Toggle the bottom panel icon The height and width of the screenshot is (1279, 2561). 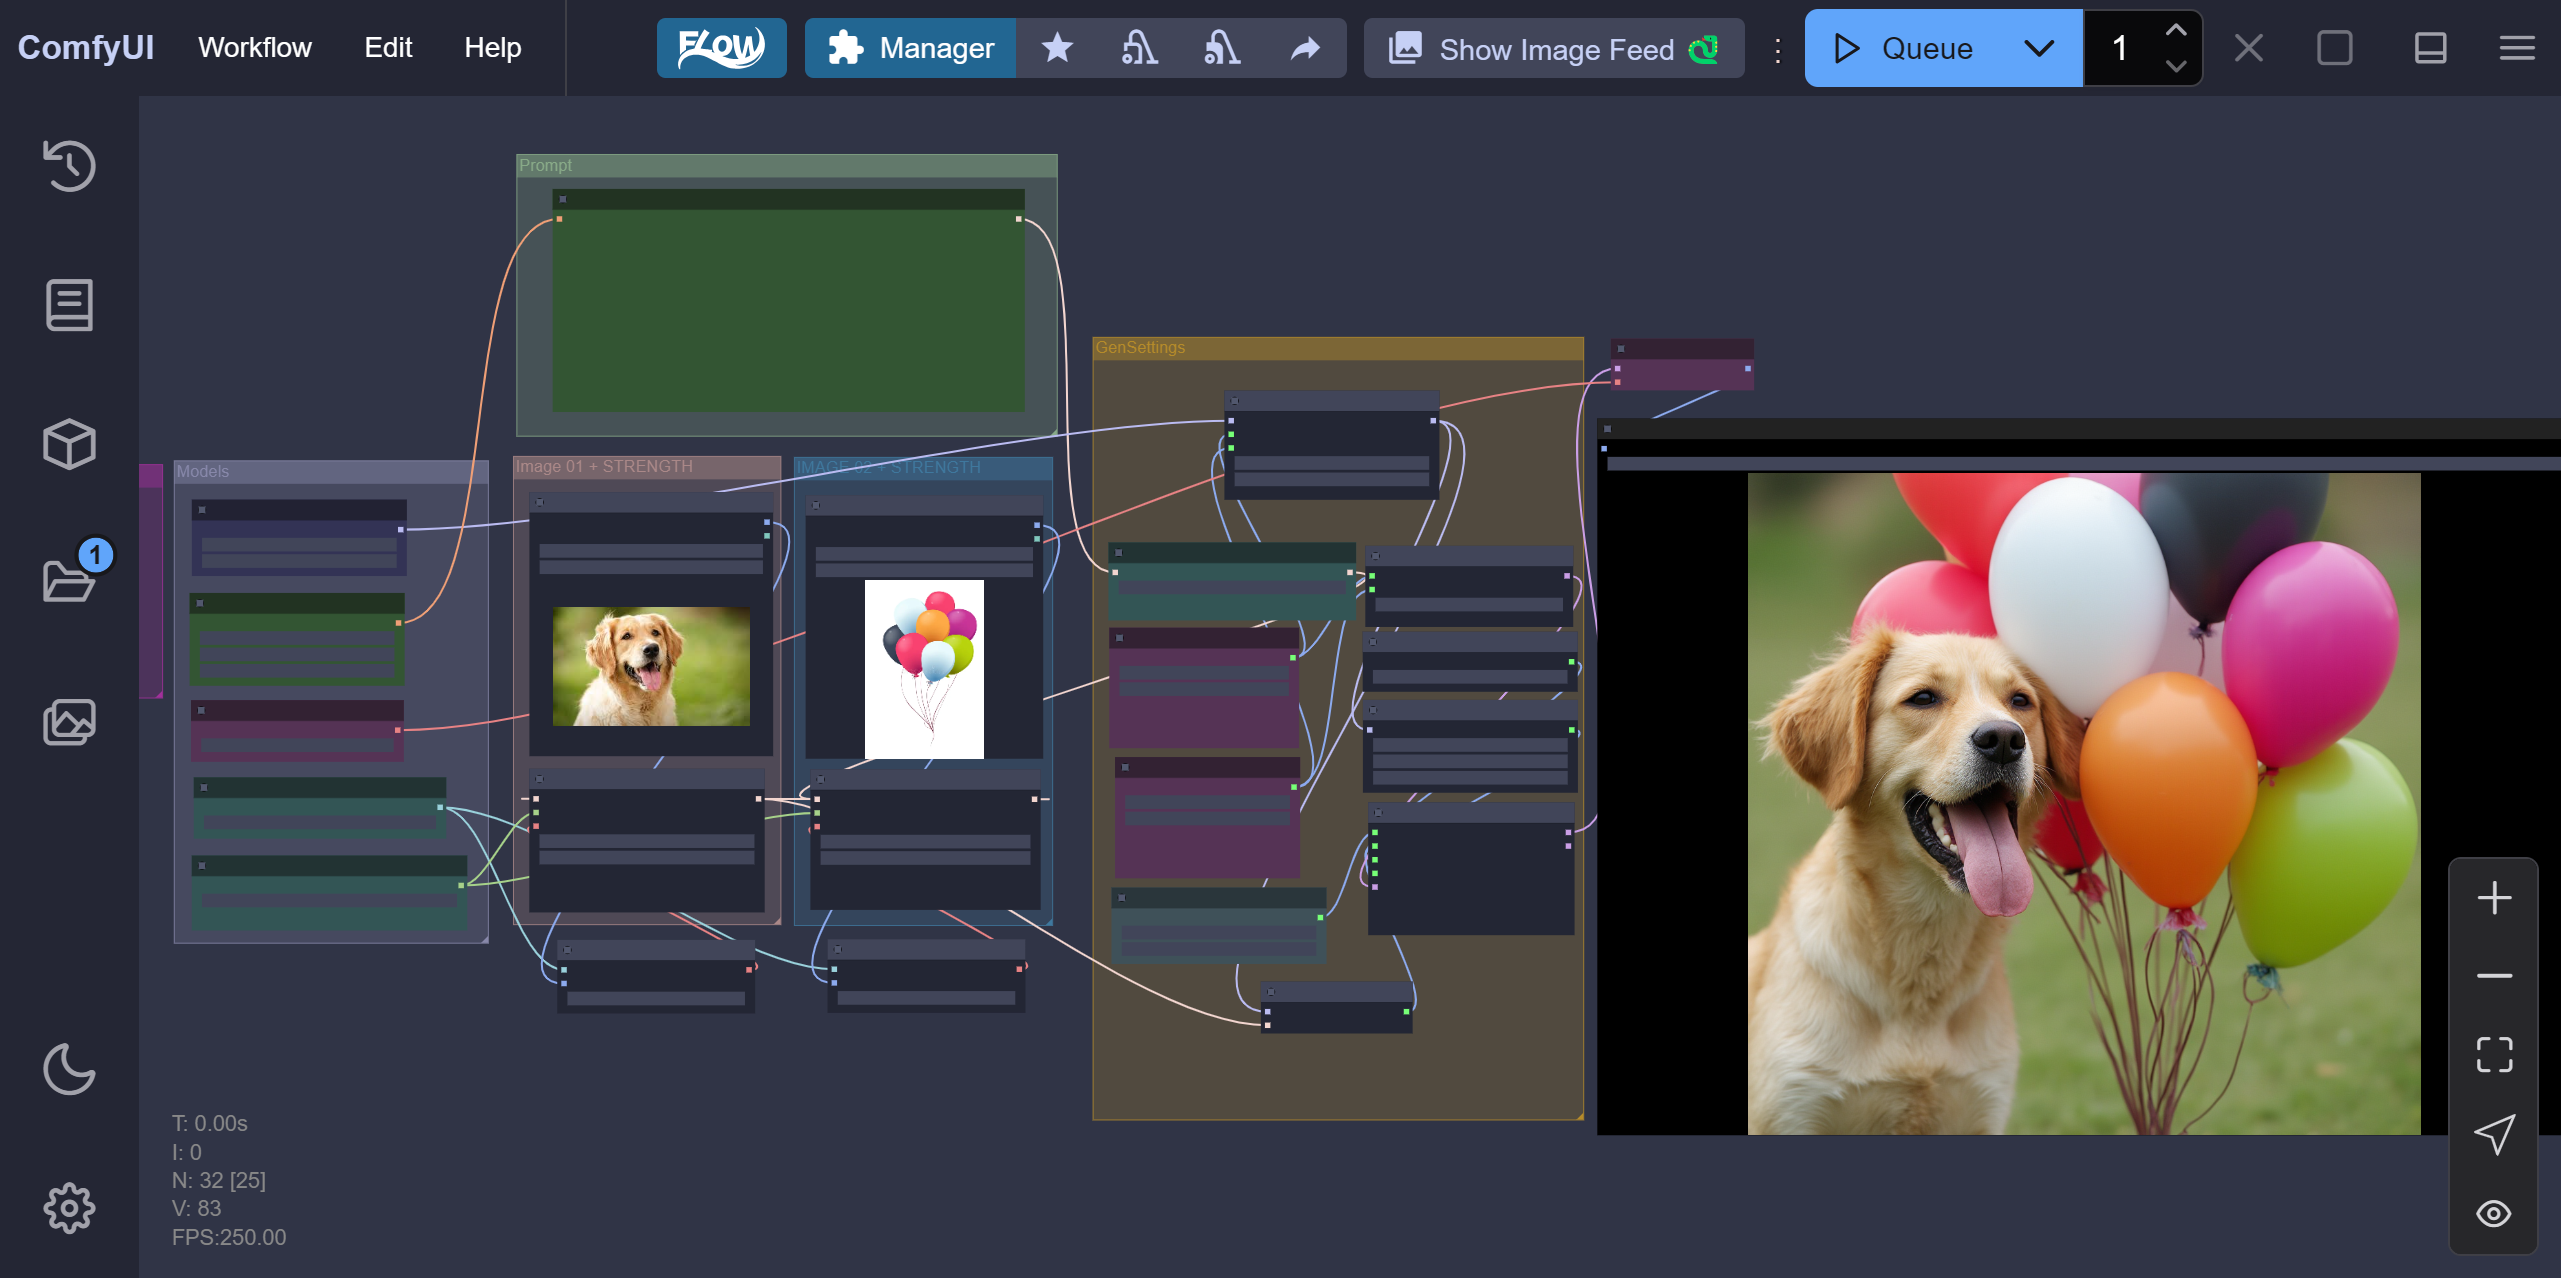coord(2430,48)
